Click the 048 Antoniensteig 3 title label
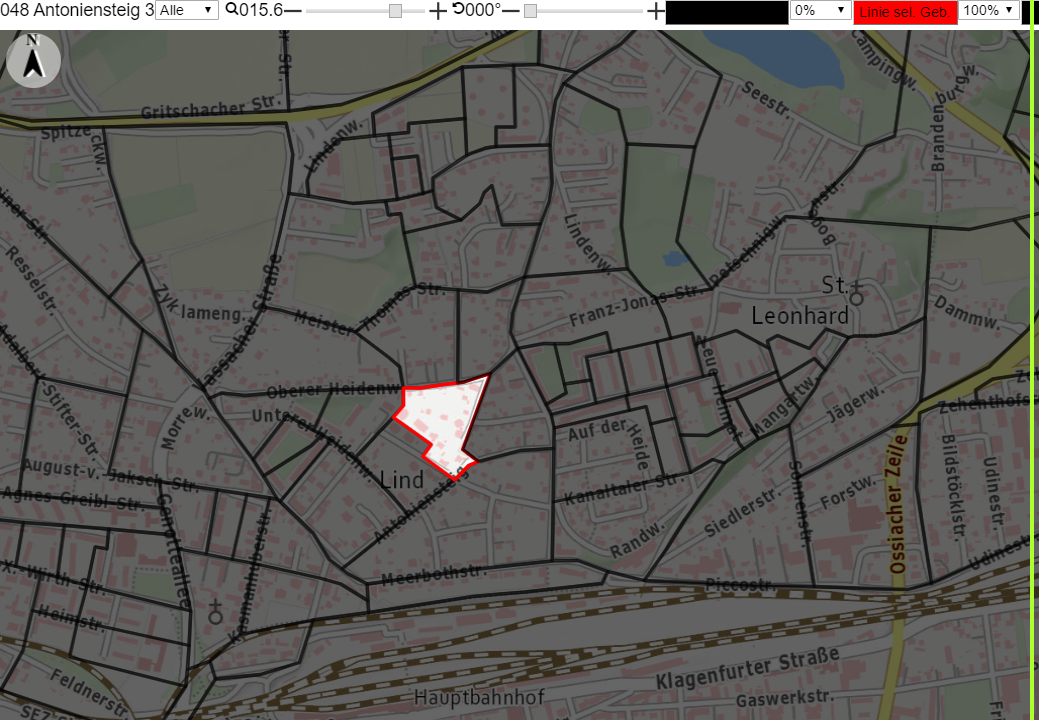Image resolution: width=1039 pixels, height=720 pixels. click(x=77, y=10)
